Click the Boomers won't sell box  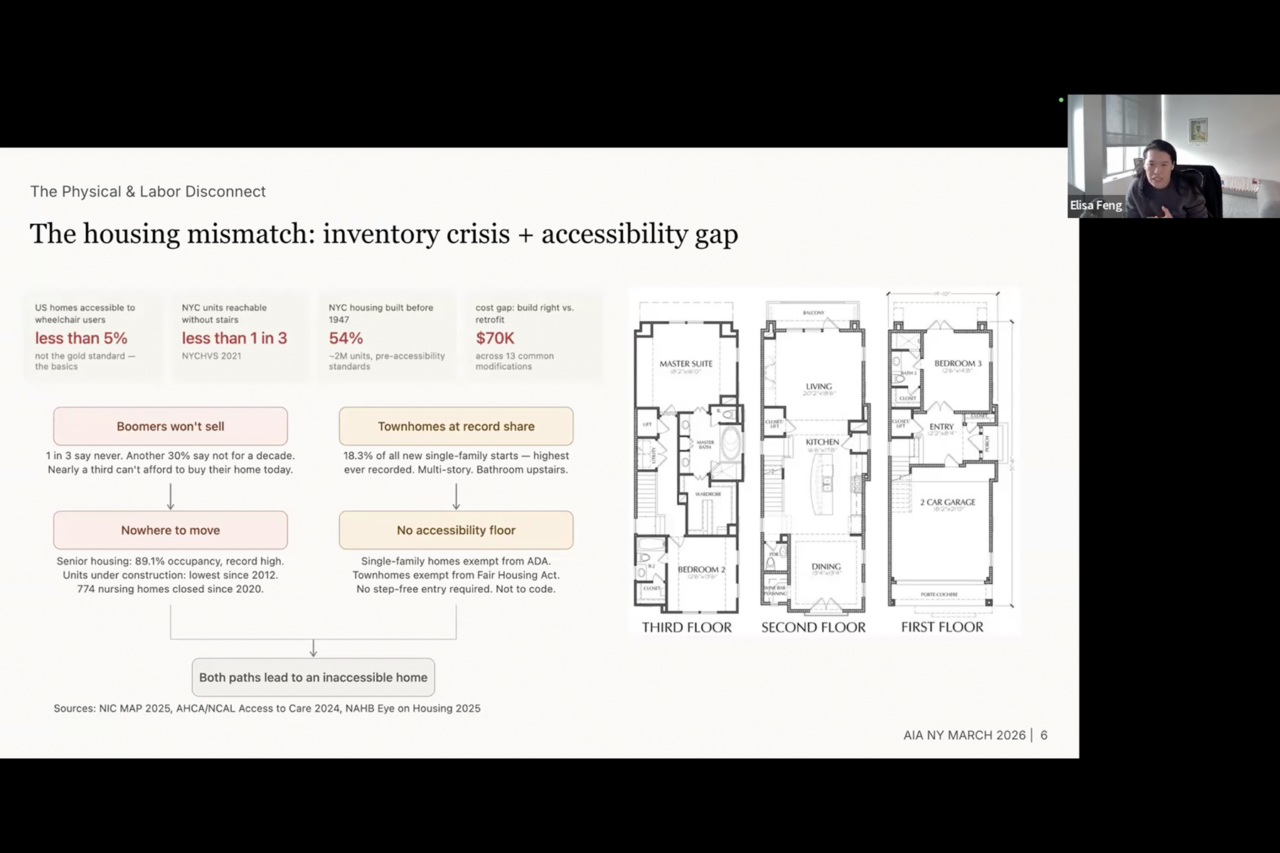(170, 426)
